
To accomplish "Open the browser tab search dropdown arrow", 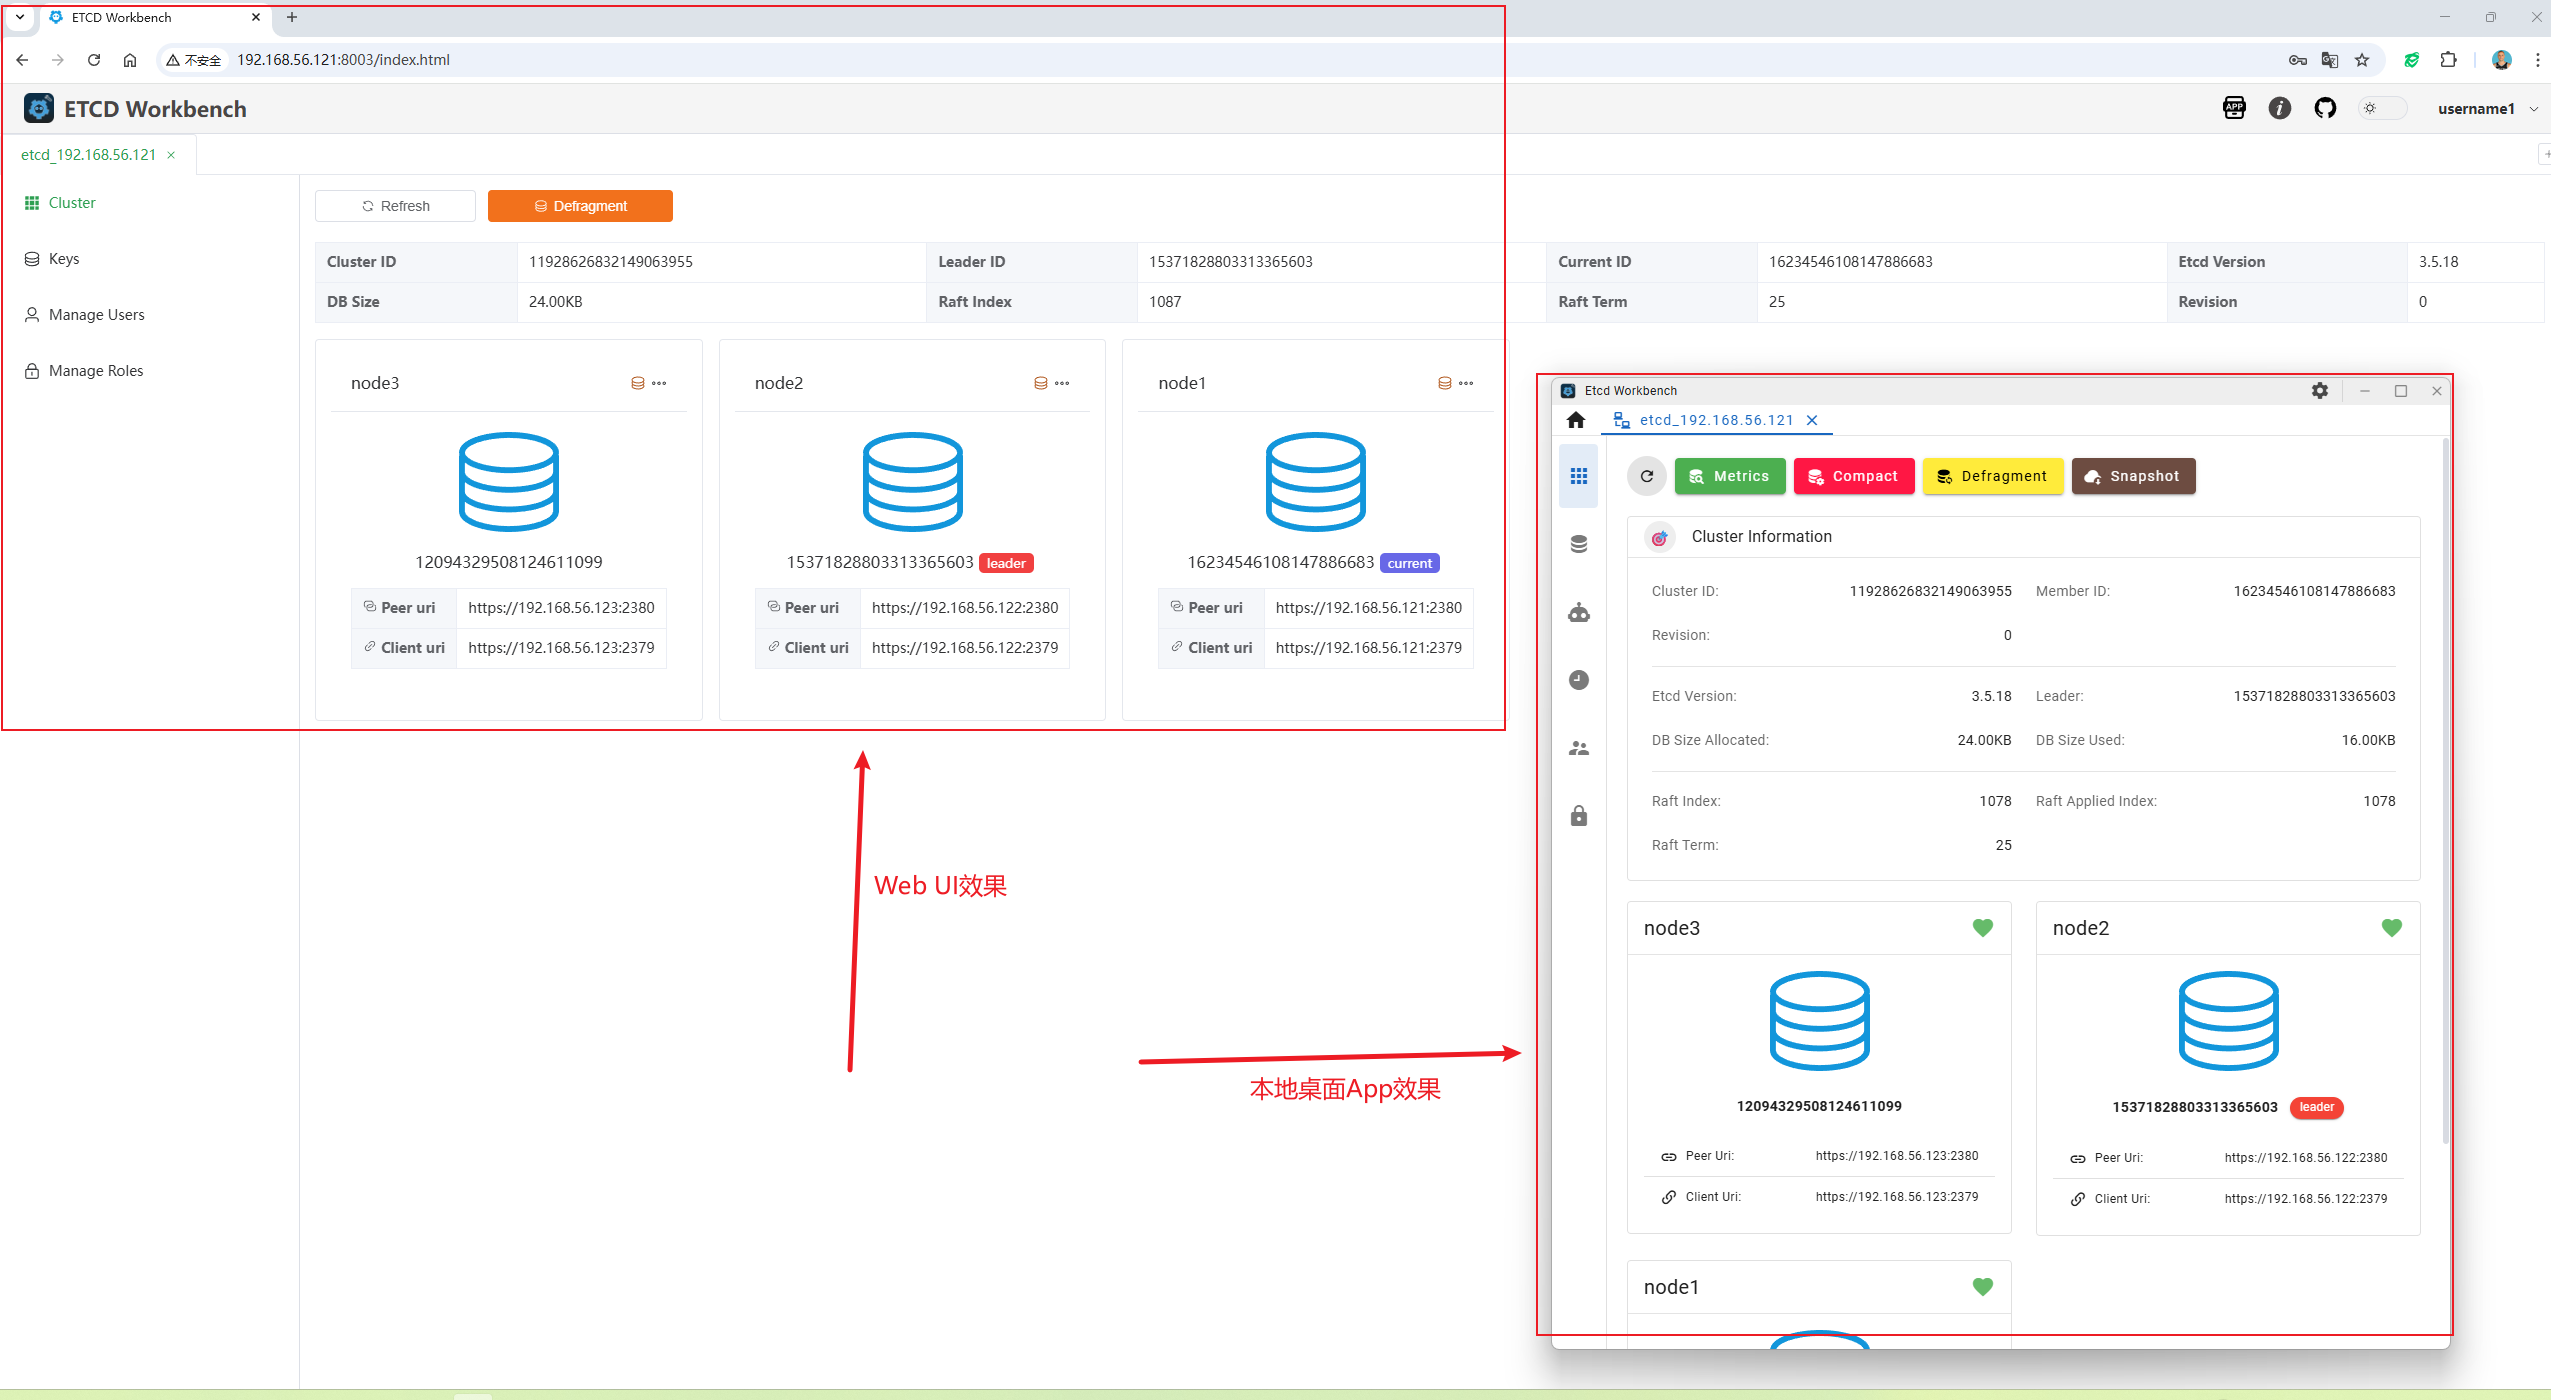I will (20, 17).
